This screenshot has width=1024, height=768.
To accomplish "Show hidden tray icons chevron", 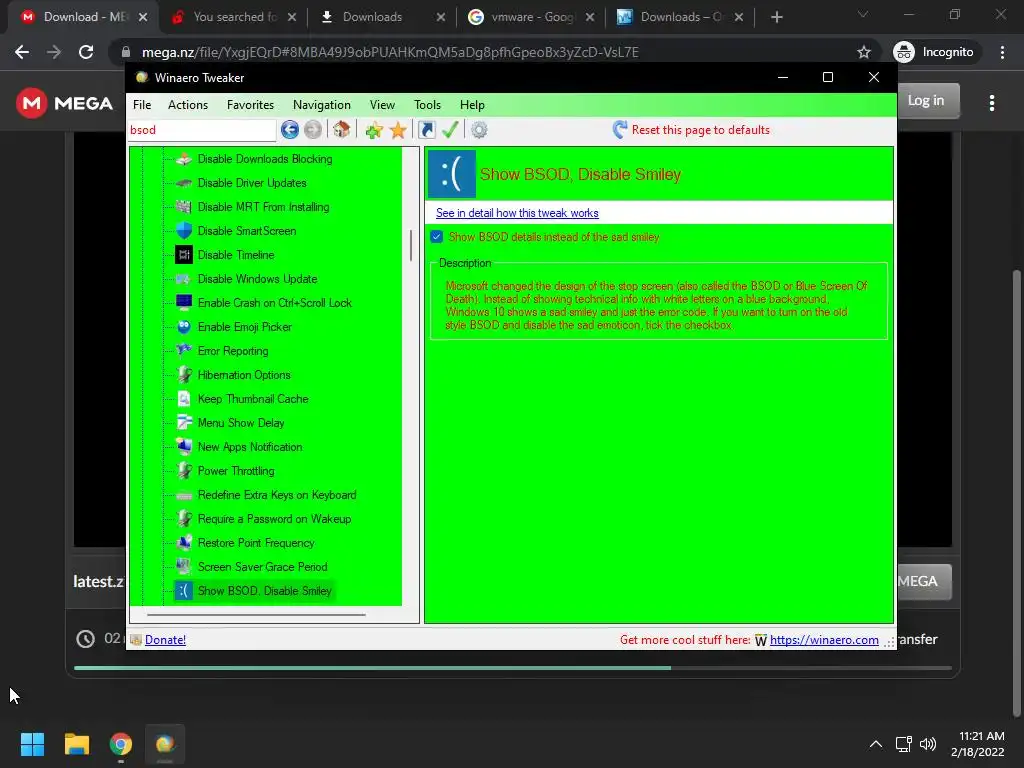I will coord(876,744).
